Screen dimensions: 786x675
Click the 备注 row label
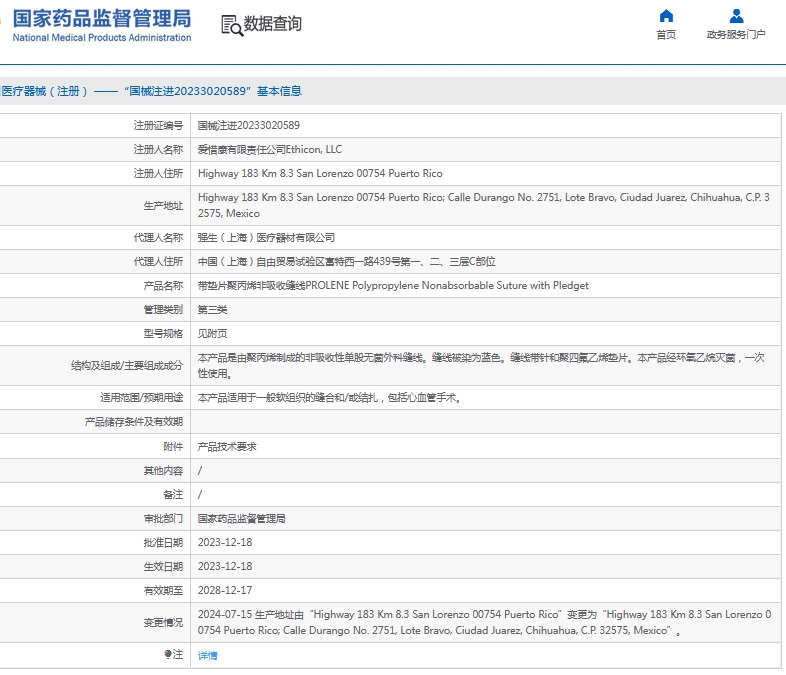pyautogui.click(x=173, y=495)
